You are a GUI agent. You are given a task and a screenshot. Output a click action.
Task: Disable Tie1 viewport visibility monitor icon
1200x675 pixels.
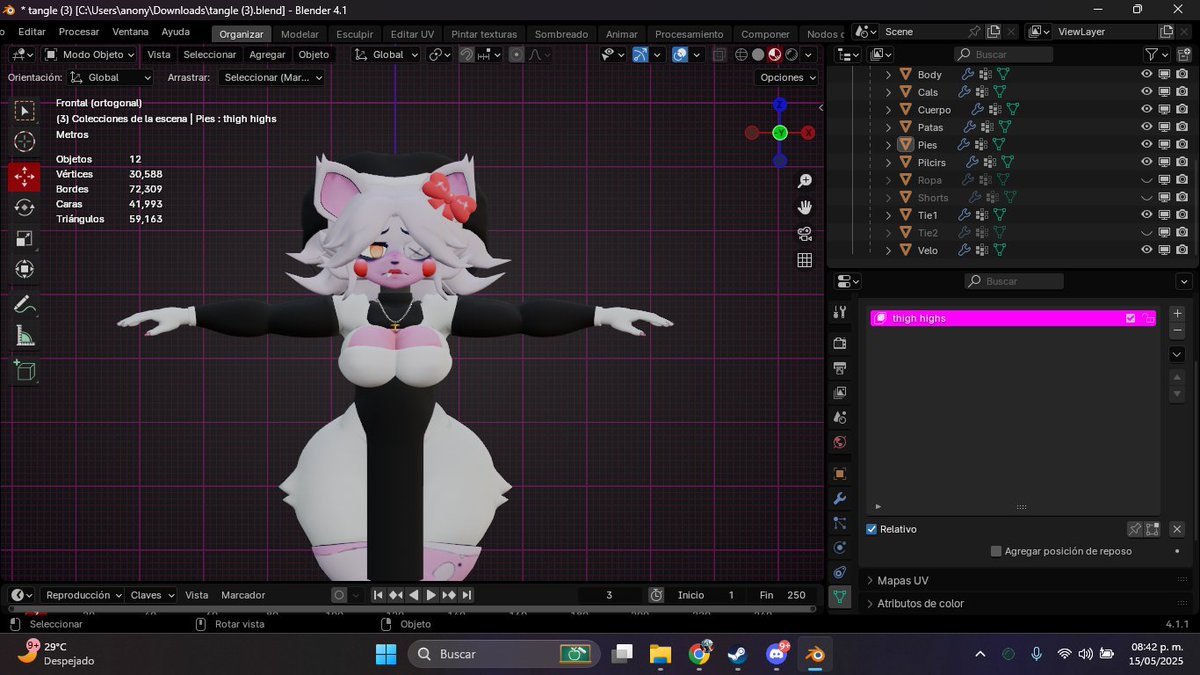point(1163,214)
